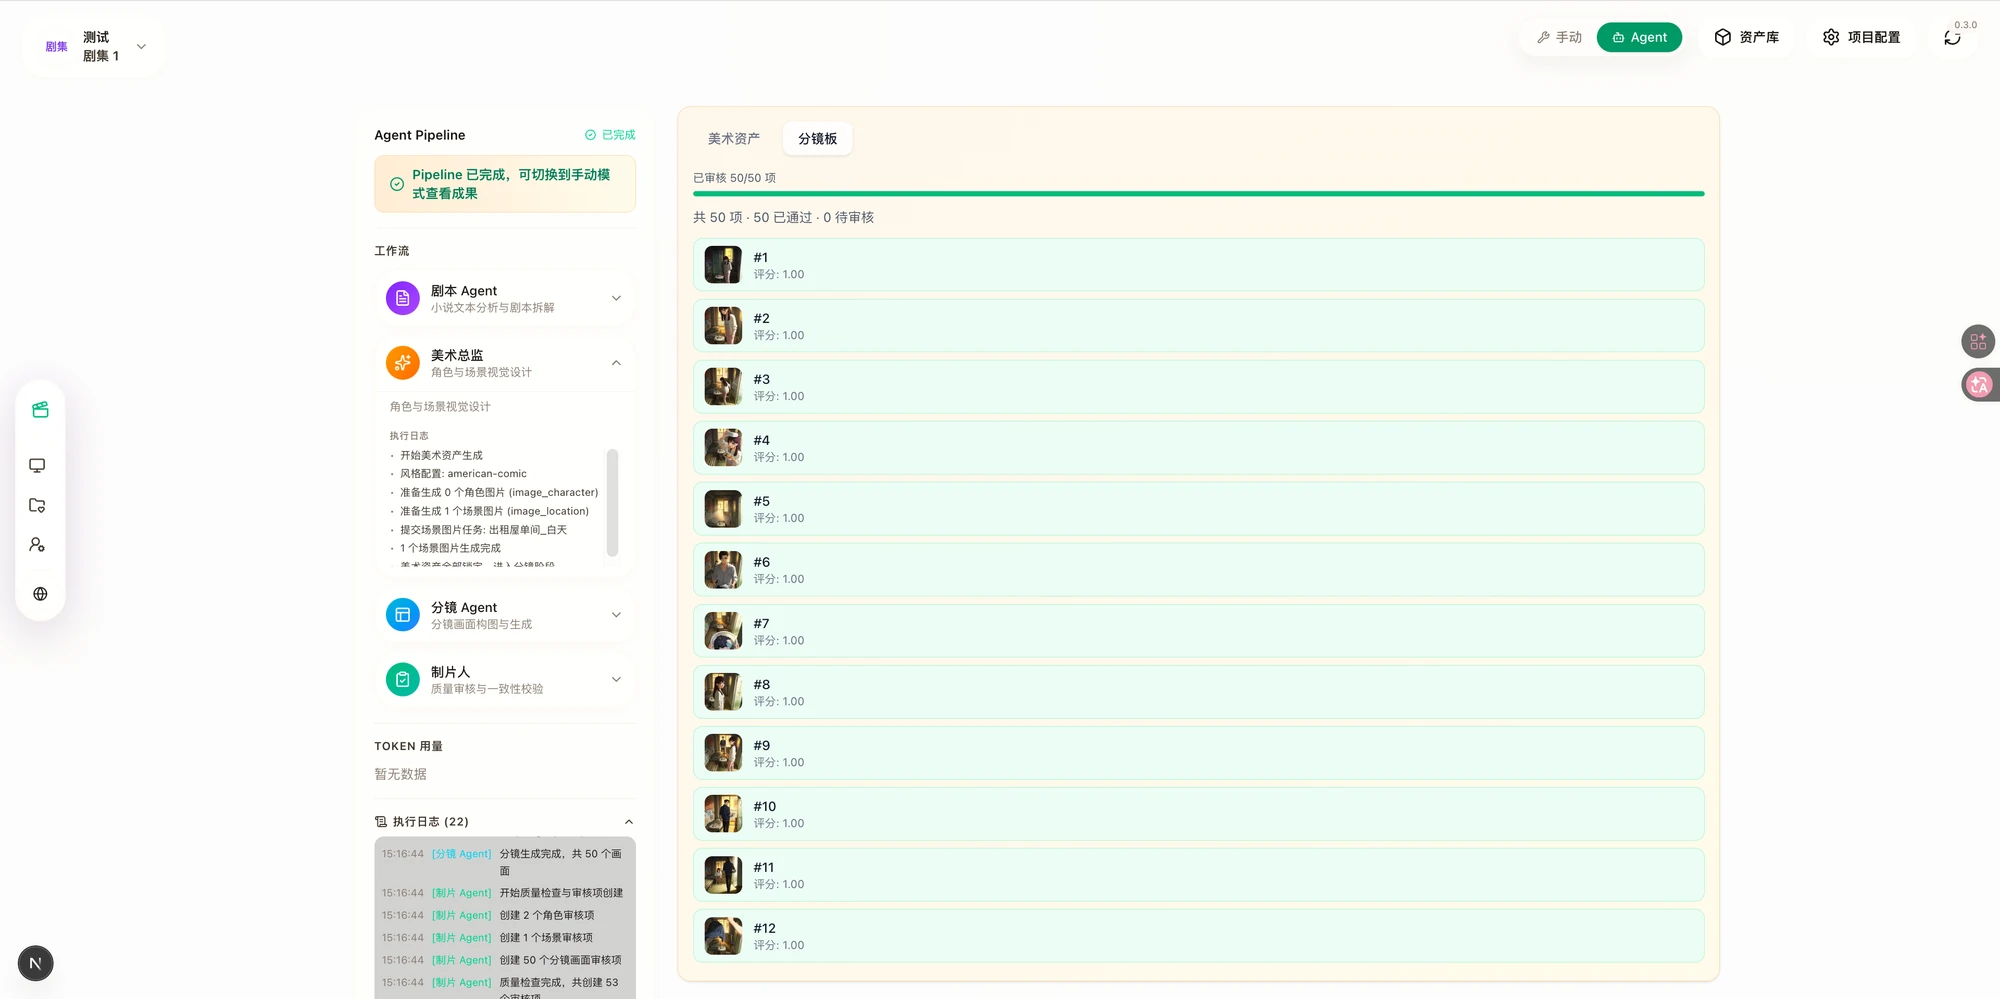Click the green review progress bar
Screen dimensions: 2000x999
1198,194
